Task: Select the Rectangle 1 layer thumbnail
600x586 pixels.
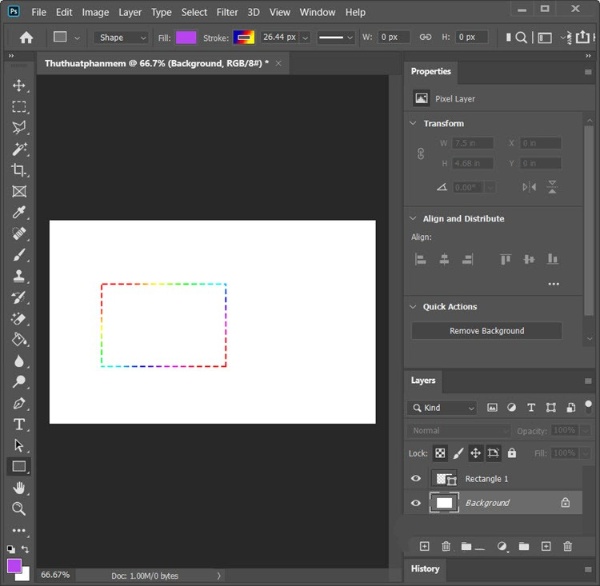Action: 443,479
